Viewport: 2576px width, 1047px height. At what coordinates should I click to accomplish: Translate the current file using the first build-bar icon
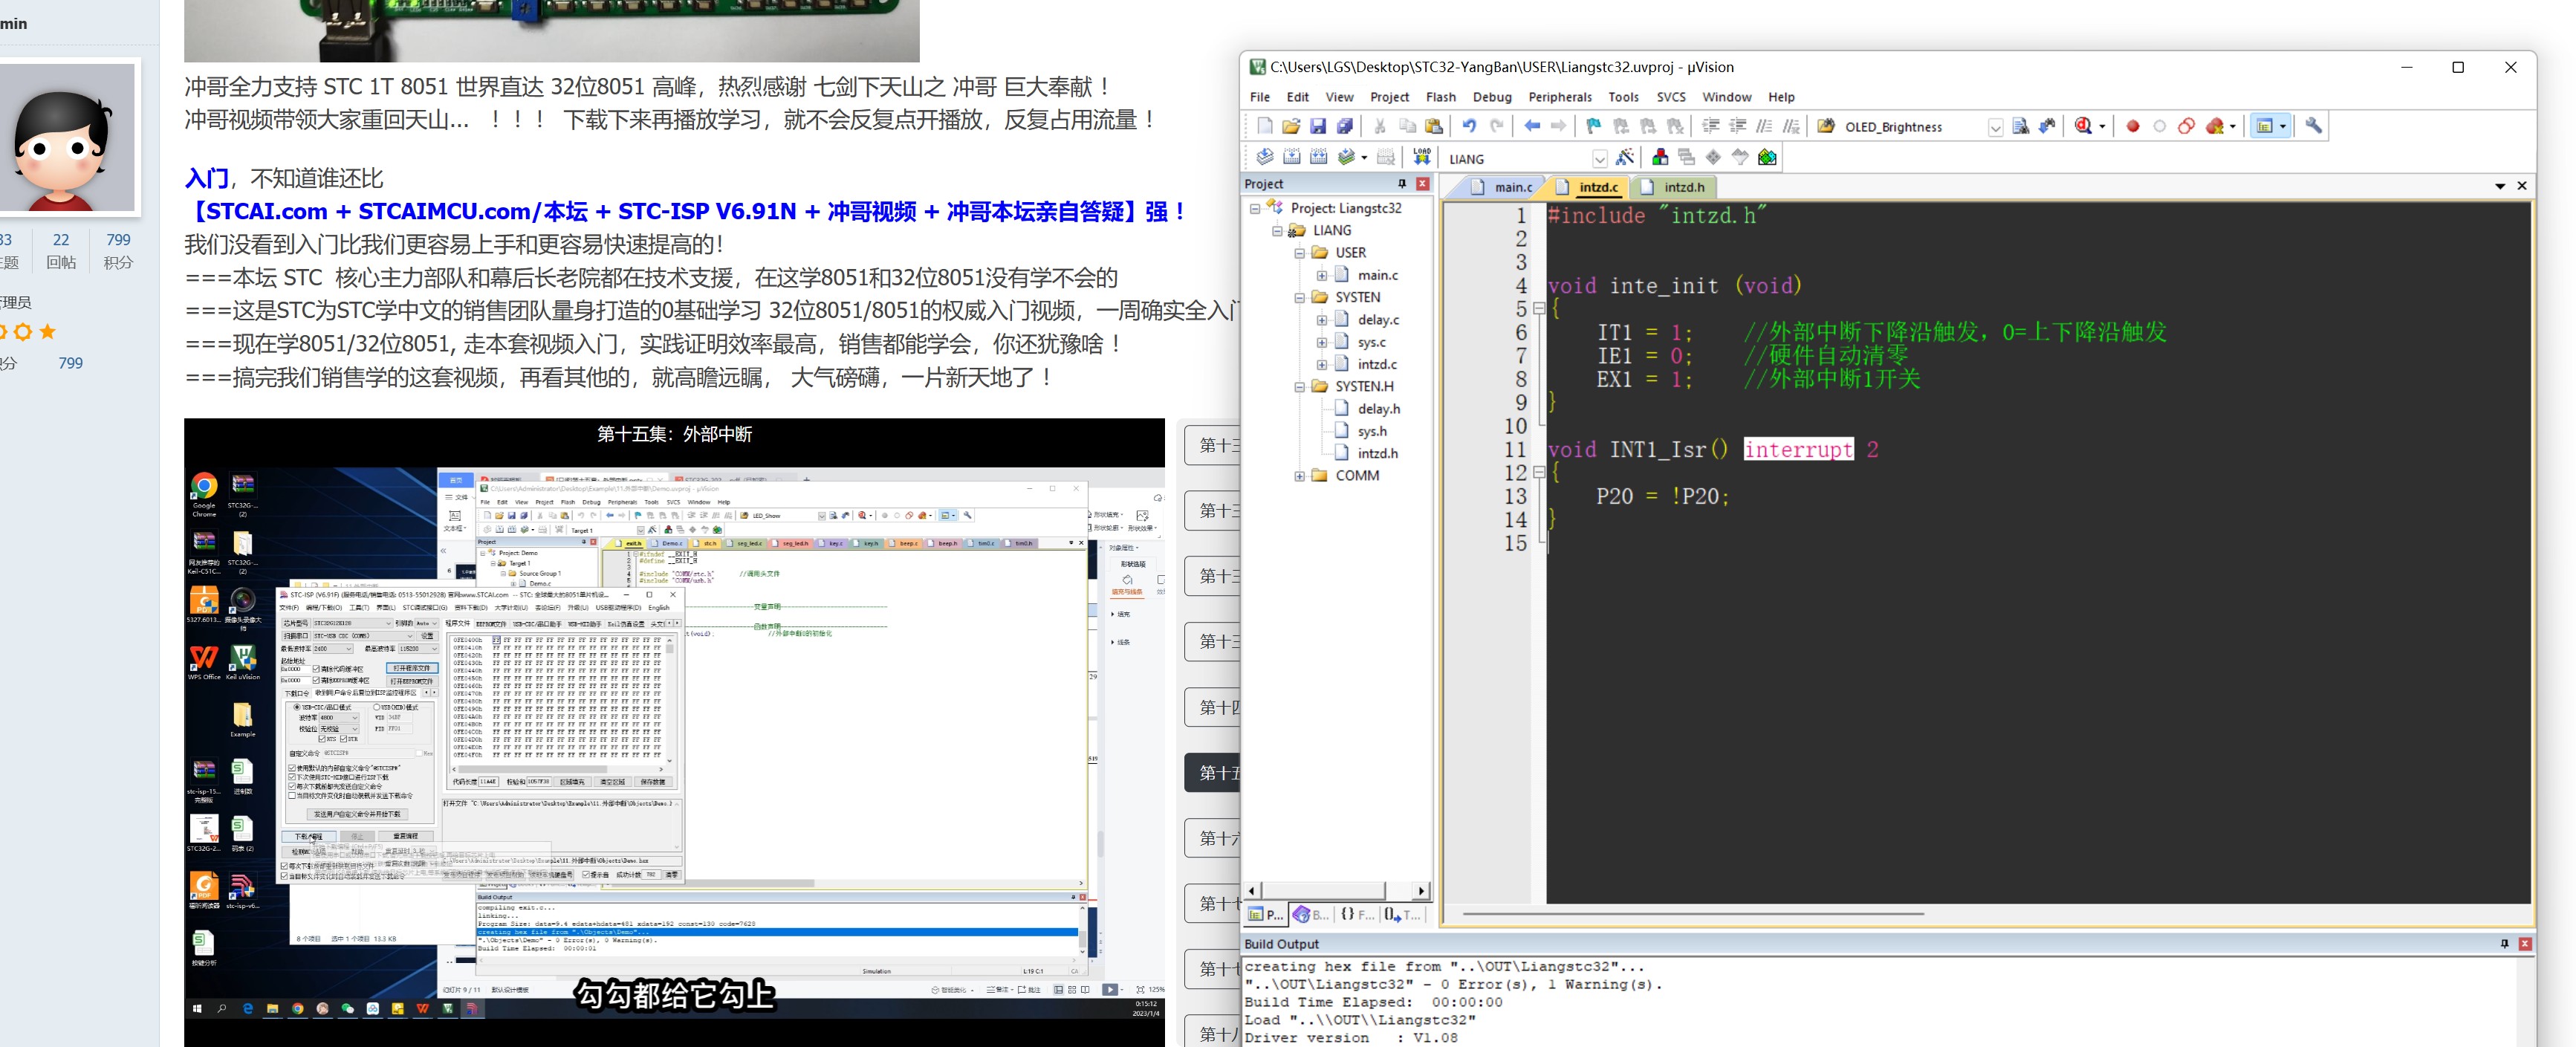(1264, 157)
